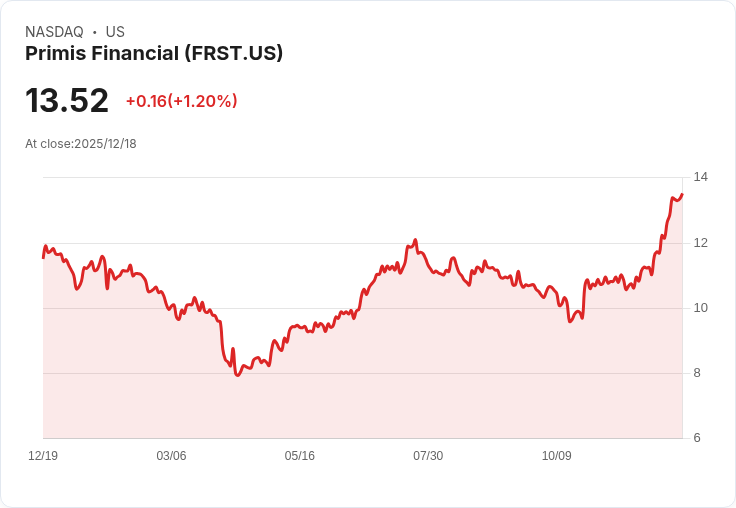Image resolution: width=736 pixels, height=508 pixels.
Task: Click the Primis Financial (FRST.US) title
Action: (154, 54)
